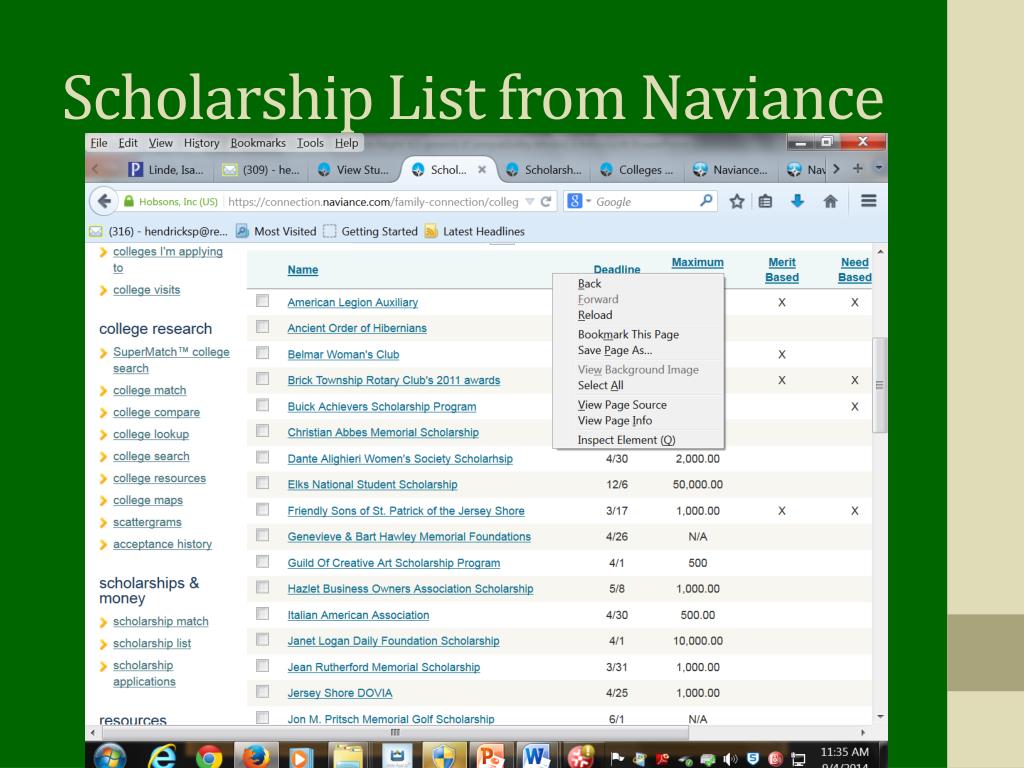Open the History menu
1024x768 pixels.
point(201,143)
